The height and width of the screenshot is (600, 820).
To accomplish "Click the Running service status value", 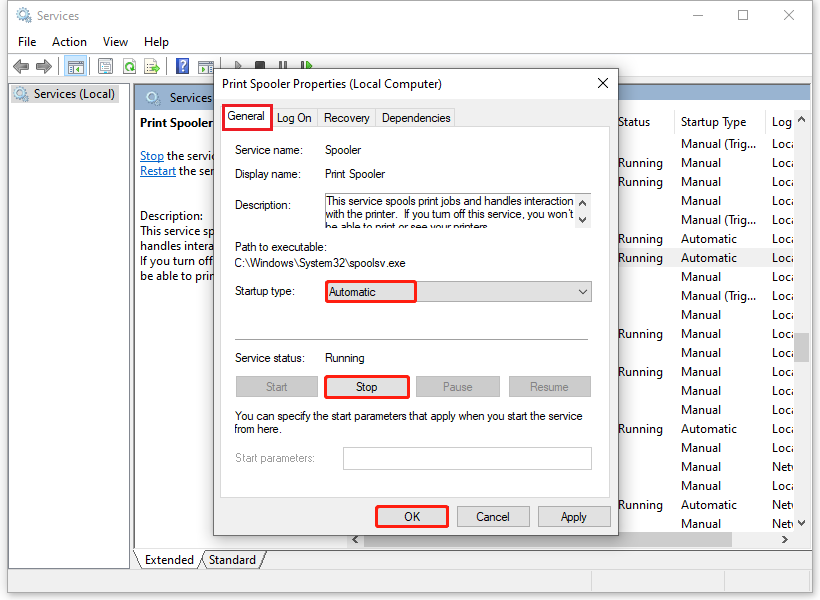I will pos(345,358).
